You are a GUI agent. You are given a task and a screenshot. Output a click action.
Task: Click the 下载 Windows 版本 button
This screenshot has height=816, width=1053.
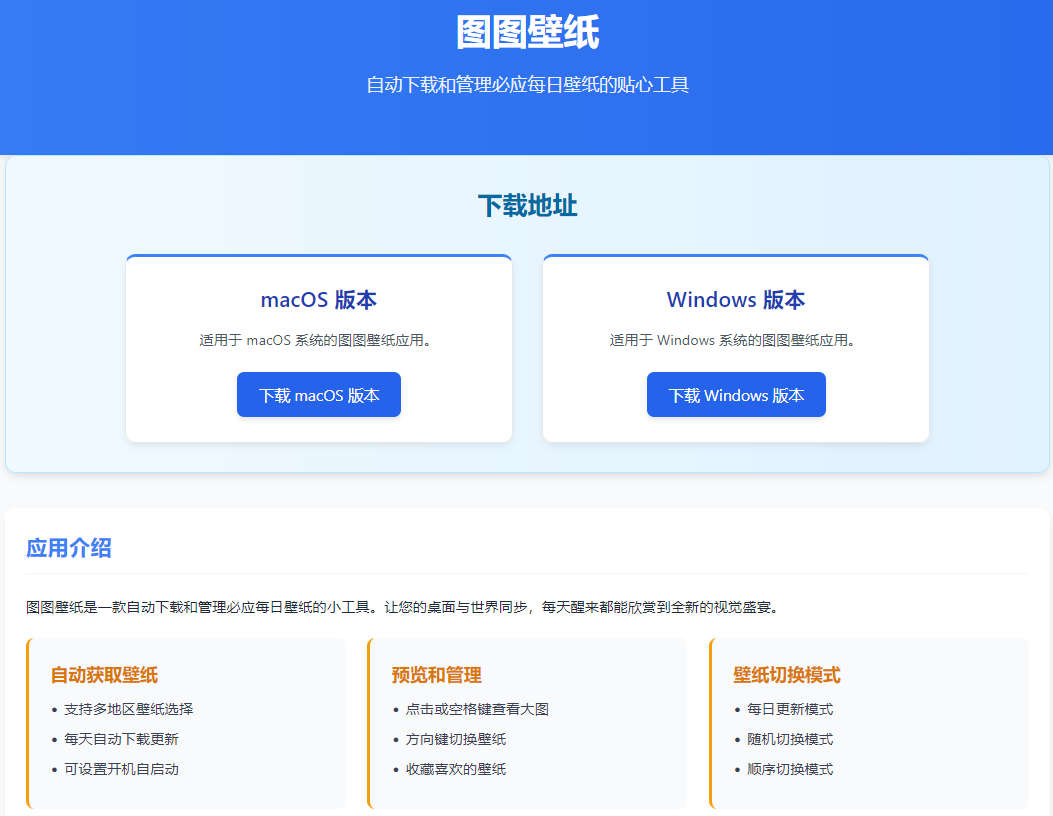(736, 394)
